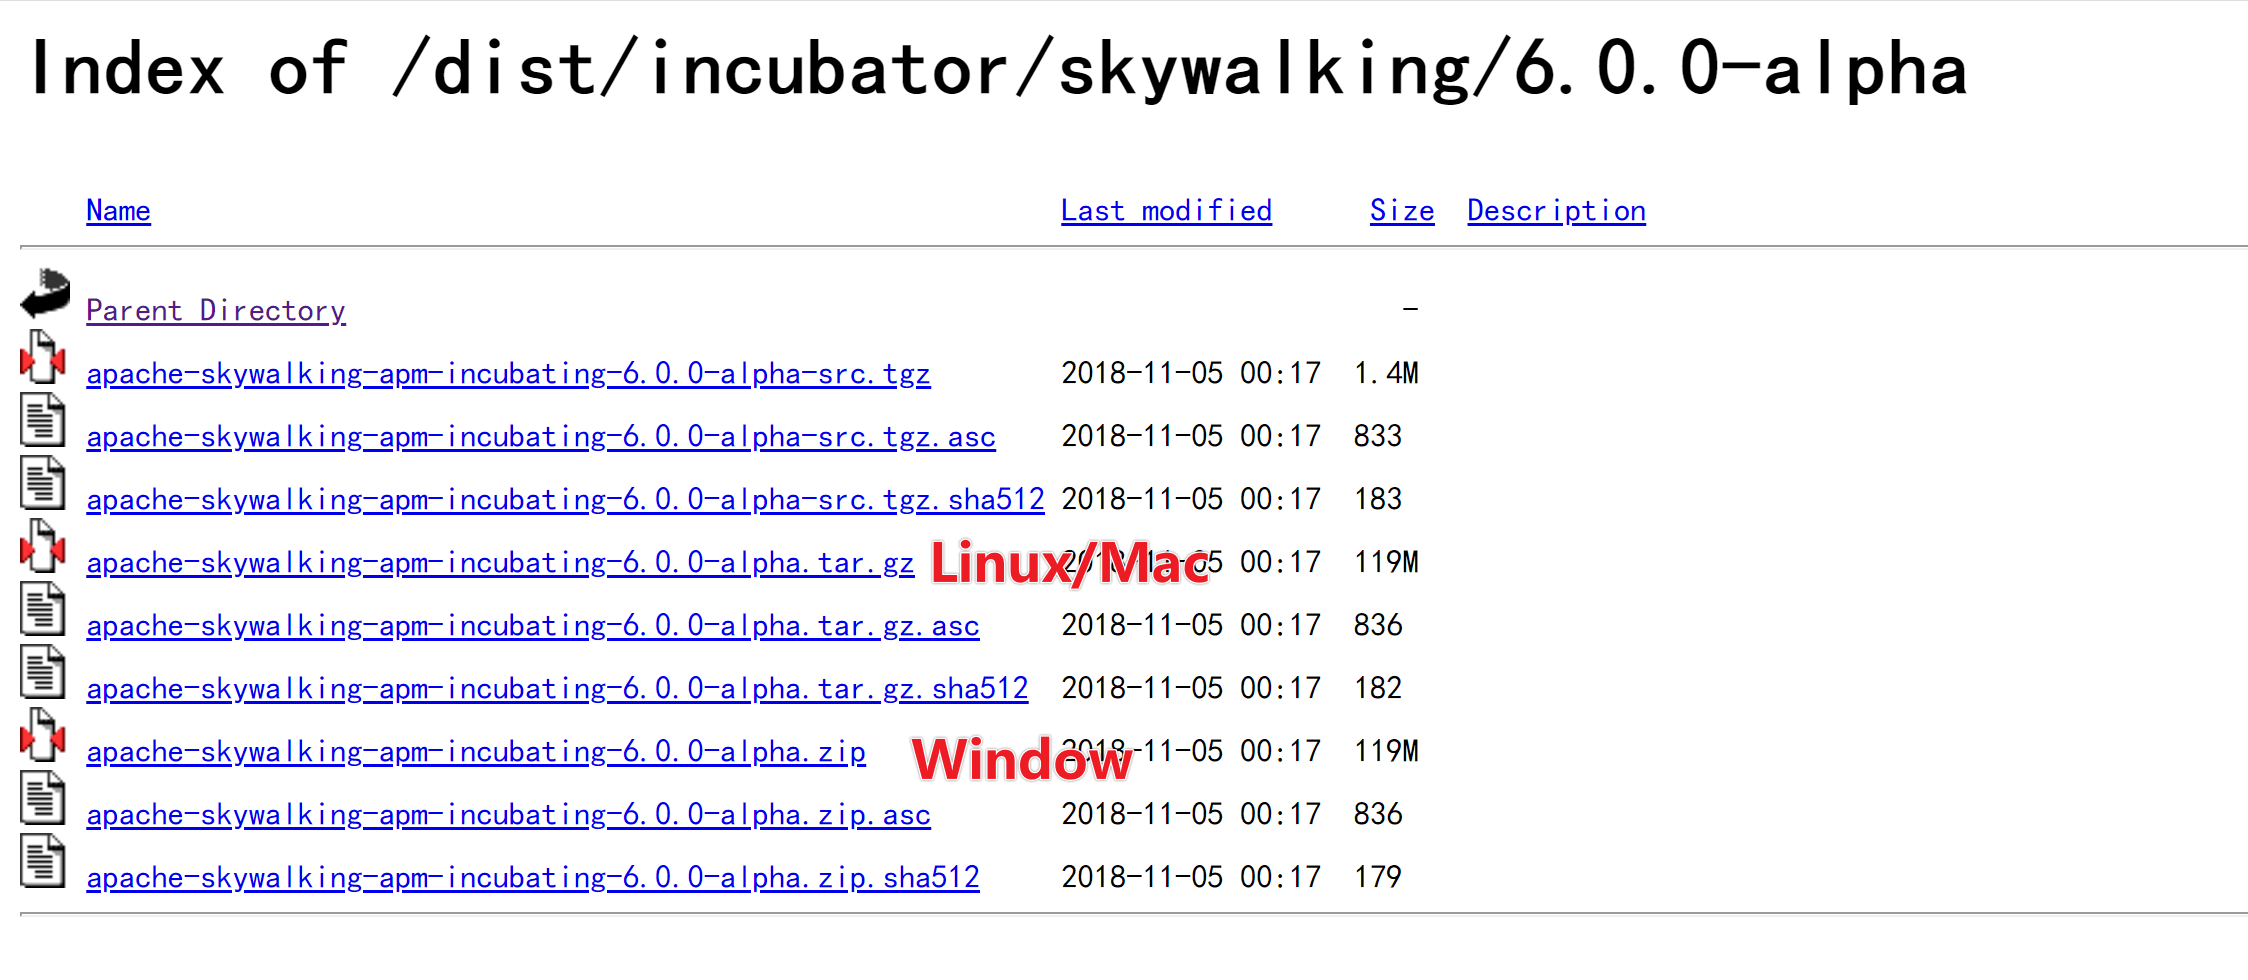This screenshot has width=2248, height=980.
Task: Open the alpha.tar.gz.sha512 checksum link
Action: (557, 689)
